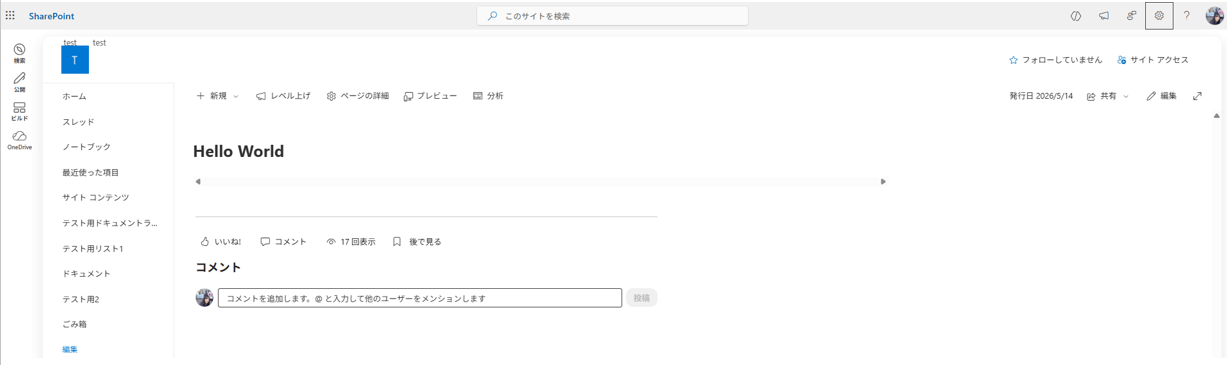
Task: Open the help question mark icon
Action: pos(1187,16)
